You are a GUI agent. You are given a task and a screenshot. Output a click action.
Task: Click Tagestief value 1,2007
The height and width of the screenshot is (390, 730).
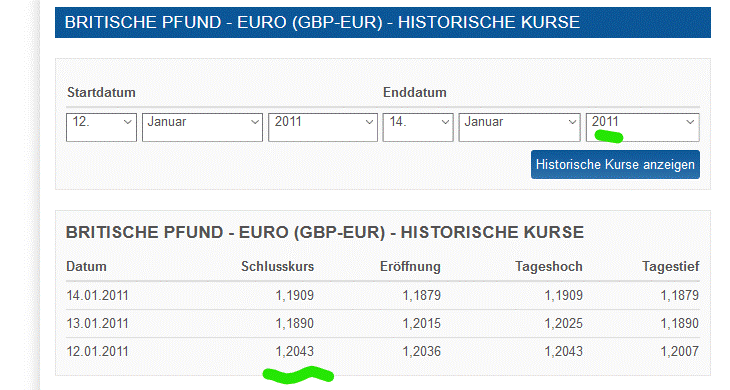(x=680, y=351)
